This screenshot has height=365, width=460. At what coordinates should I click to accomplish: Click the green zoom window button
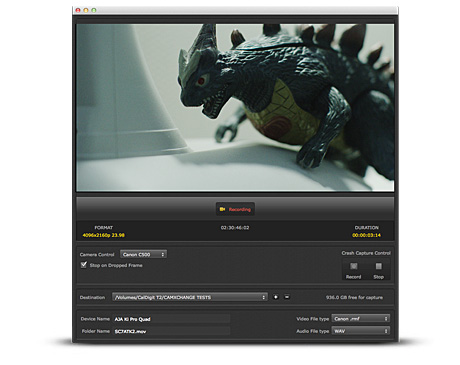[94, 10]
